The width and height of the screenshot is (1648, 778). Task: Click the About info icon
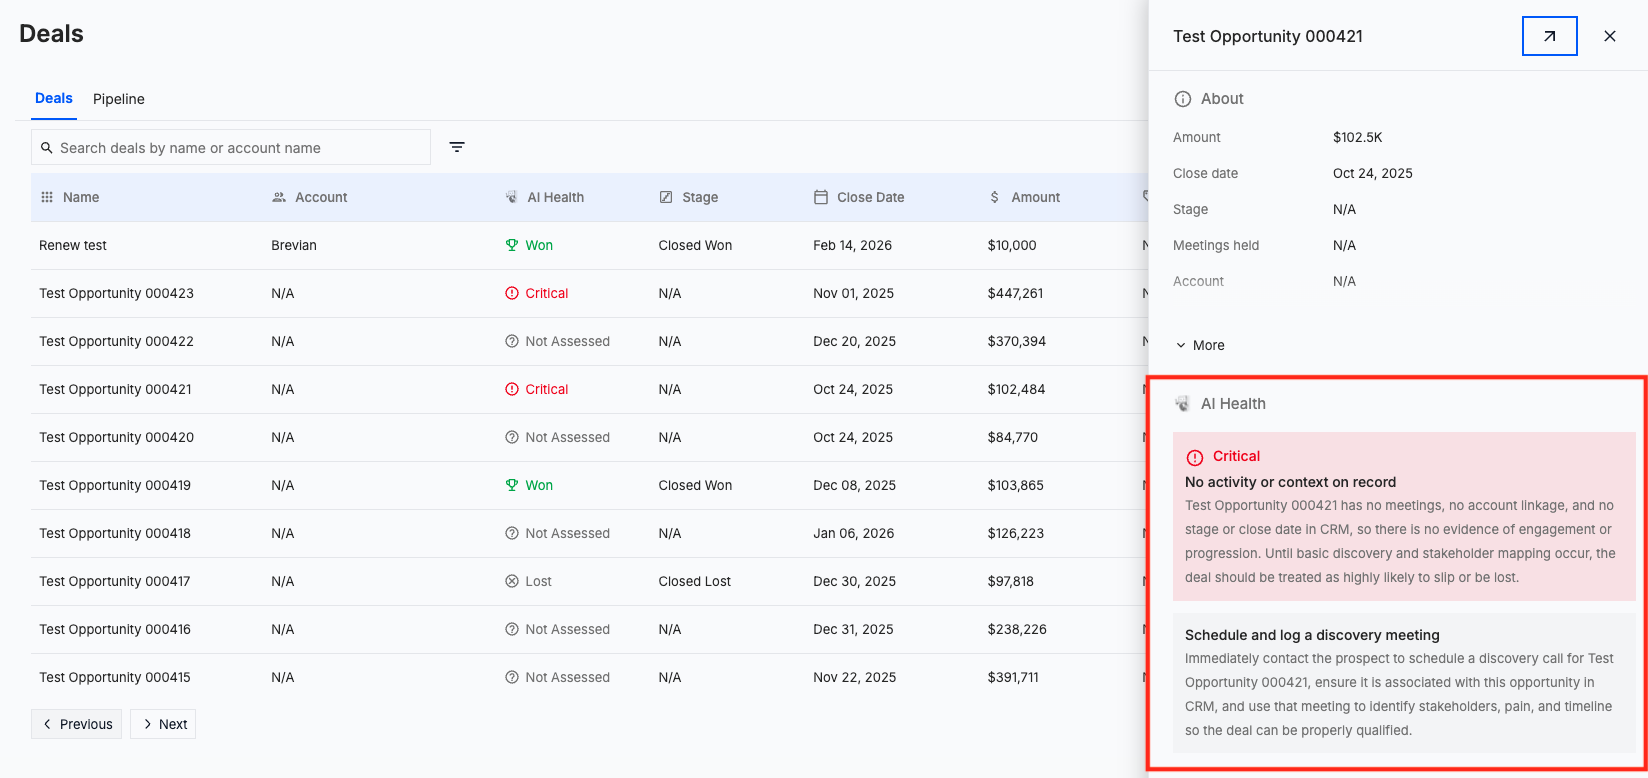[1183, 99]
